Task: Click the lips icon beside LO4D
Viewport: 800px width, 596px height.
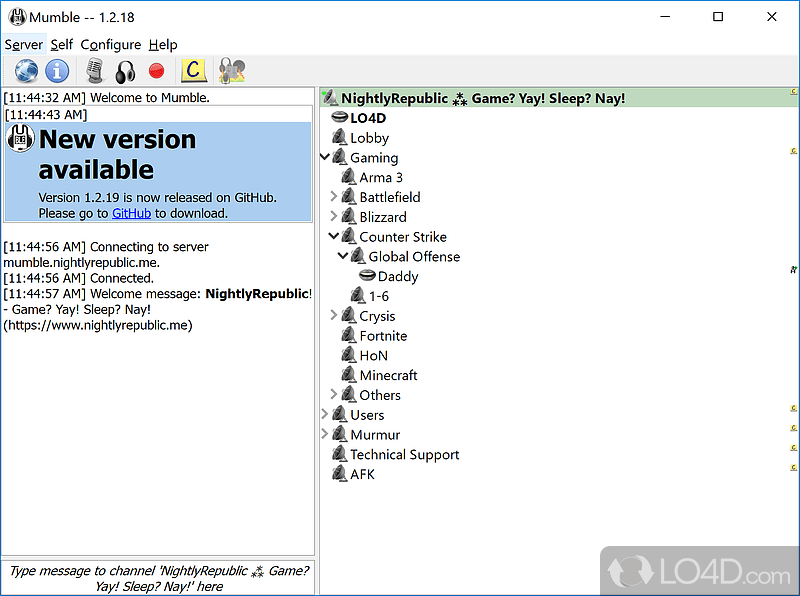Action: pos(340,117)
